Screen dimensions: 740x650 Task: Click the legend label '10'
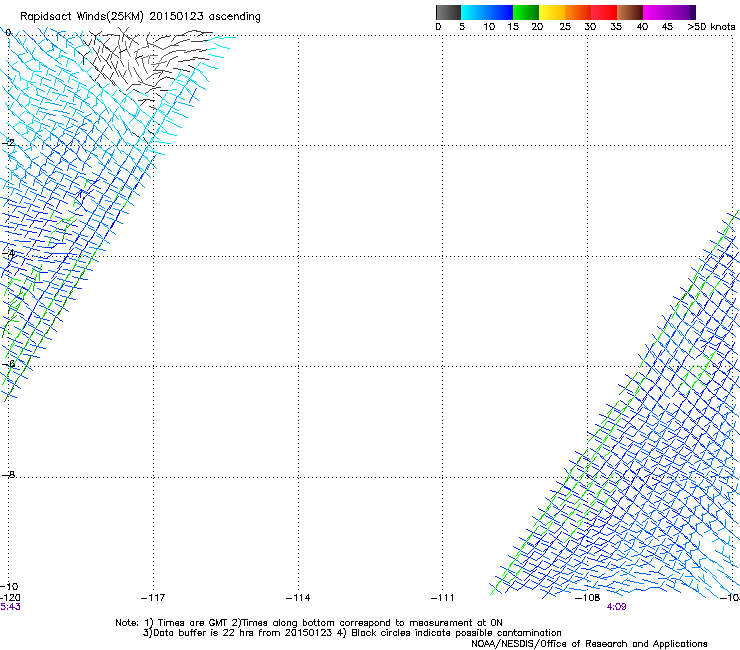(x=489, y=27)
